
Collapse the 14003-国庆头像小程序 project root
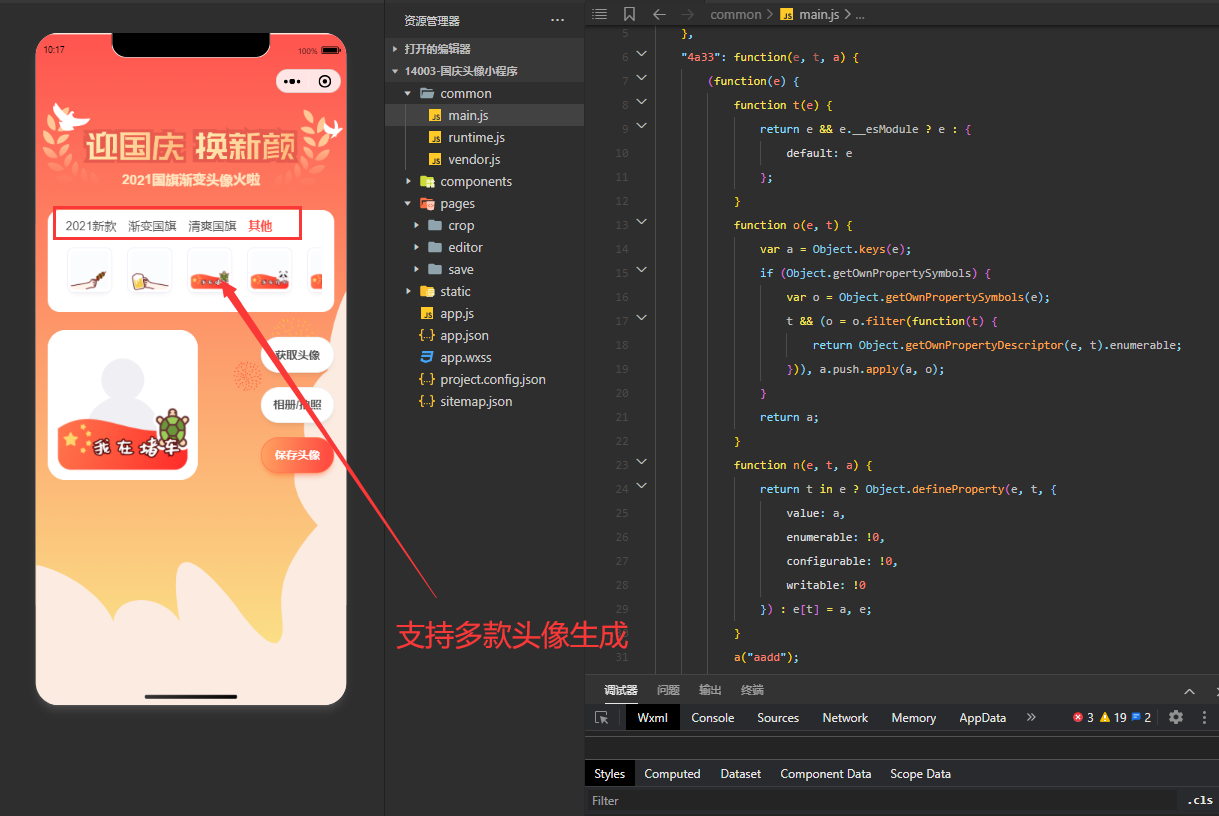pos(484,71)
